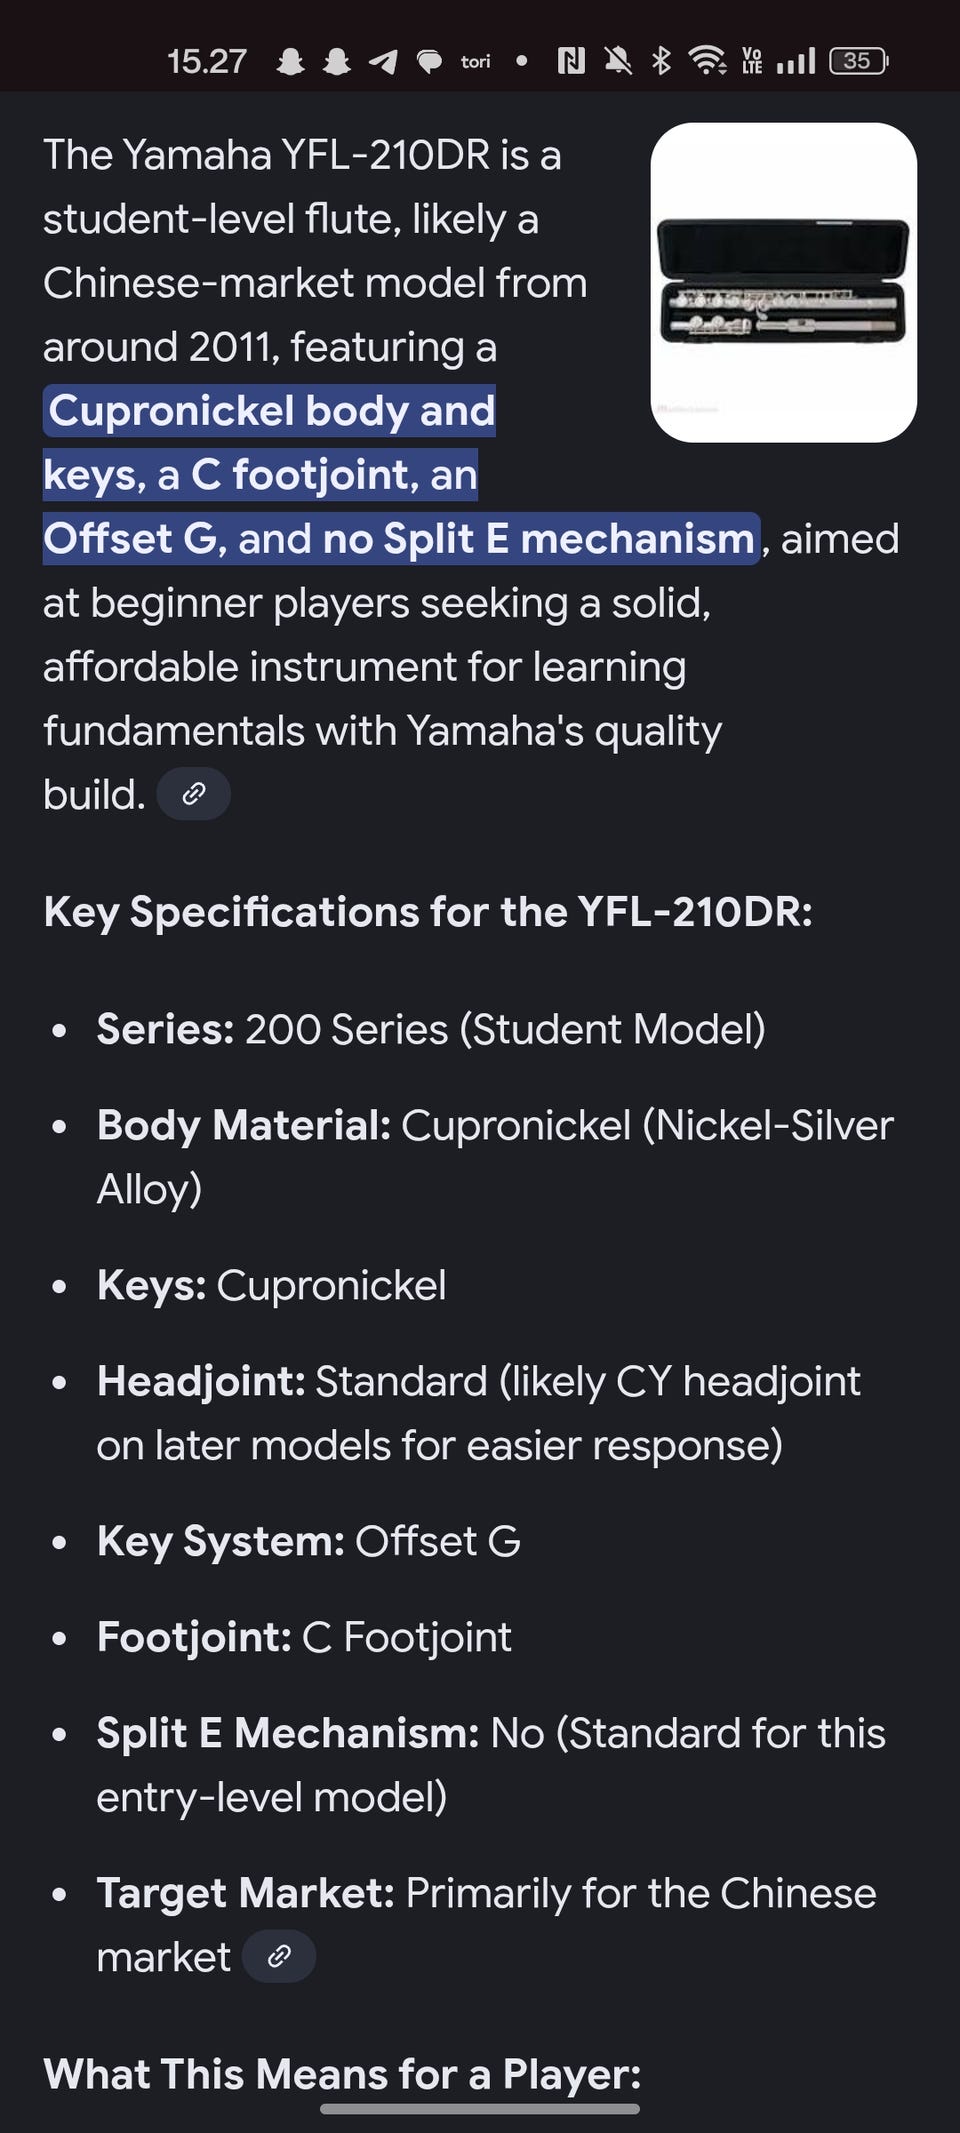Tap the second Snapchat ghost notification icon
The height and width of the screenshot is (2133, 960).
click(x=337, y=62)
